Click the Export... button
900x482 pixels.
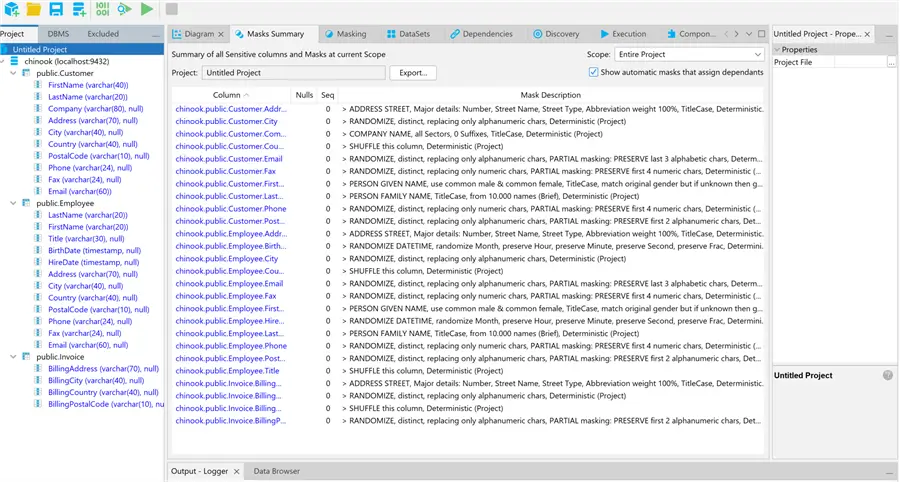(413, 73)
